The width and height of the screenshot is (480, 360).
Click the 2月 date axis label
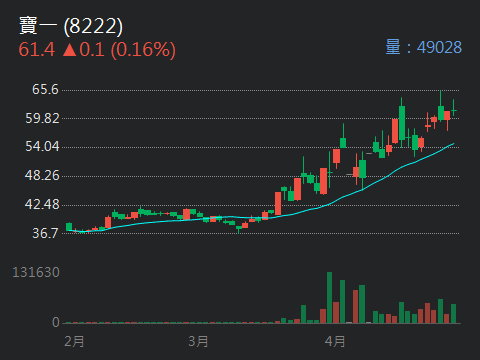(74, 342)
